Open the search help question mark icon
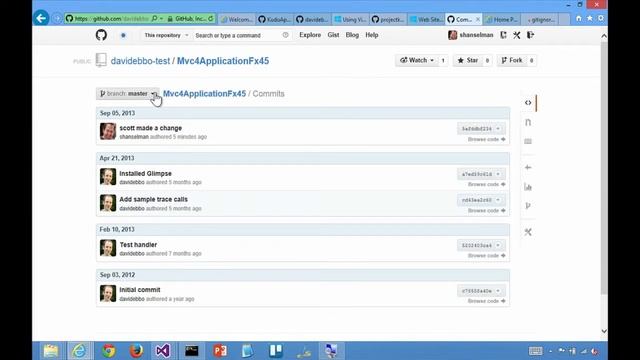640x360 pixels. click(285, 35)
